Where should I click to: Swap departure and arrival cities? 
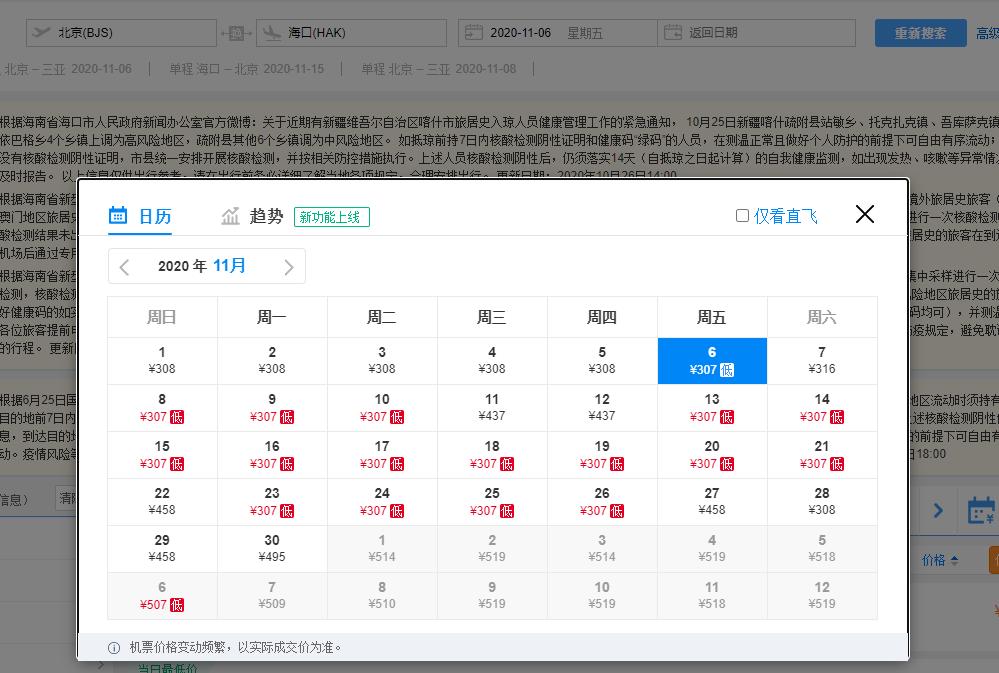point(236,33)
